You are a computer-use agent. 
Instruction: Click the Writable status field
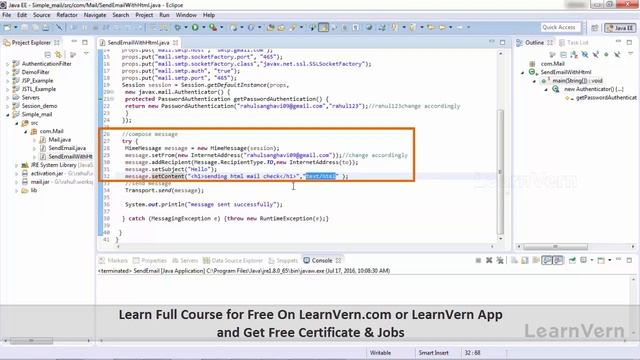380,353
